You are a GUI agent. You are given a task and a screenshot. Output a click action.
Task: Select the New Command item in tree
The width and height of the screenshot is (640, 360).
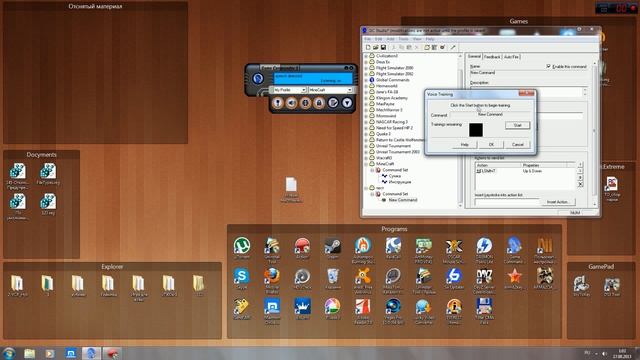tap(403, 200)
